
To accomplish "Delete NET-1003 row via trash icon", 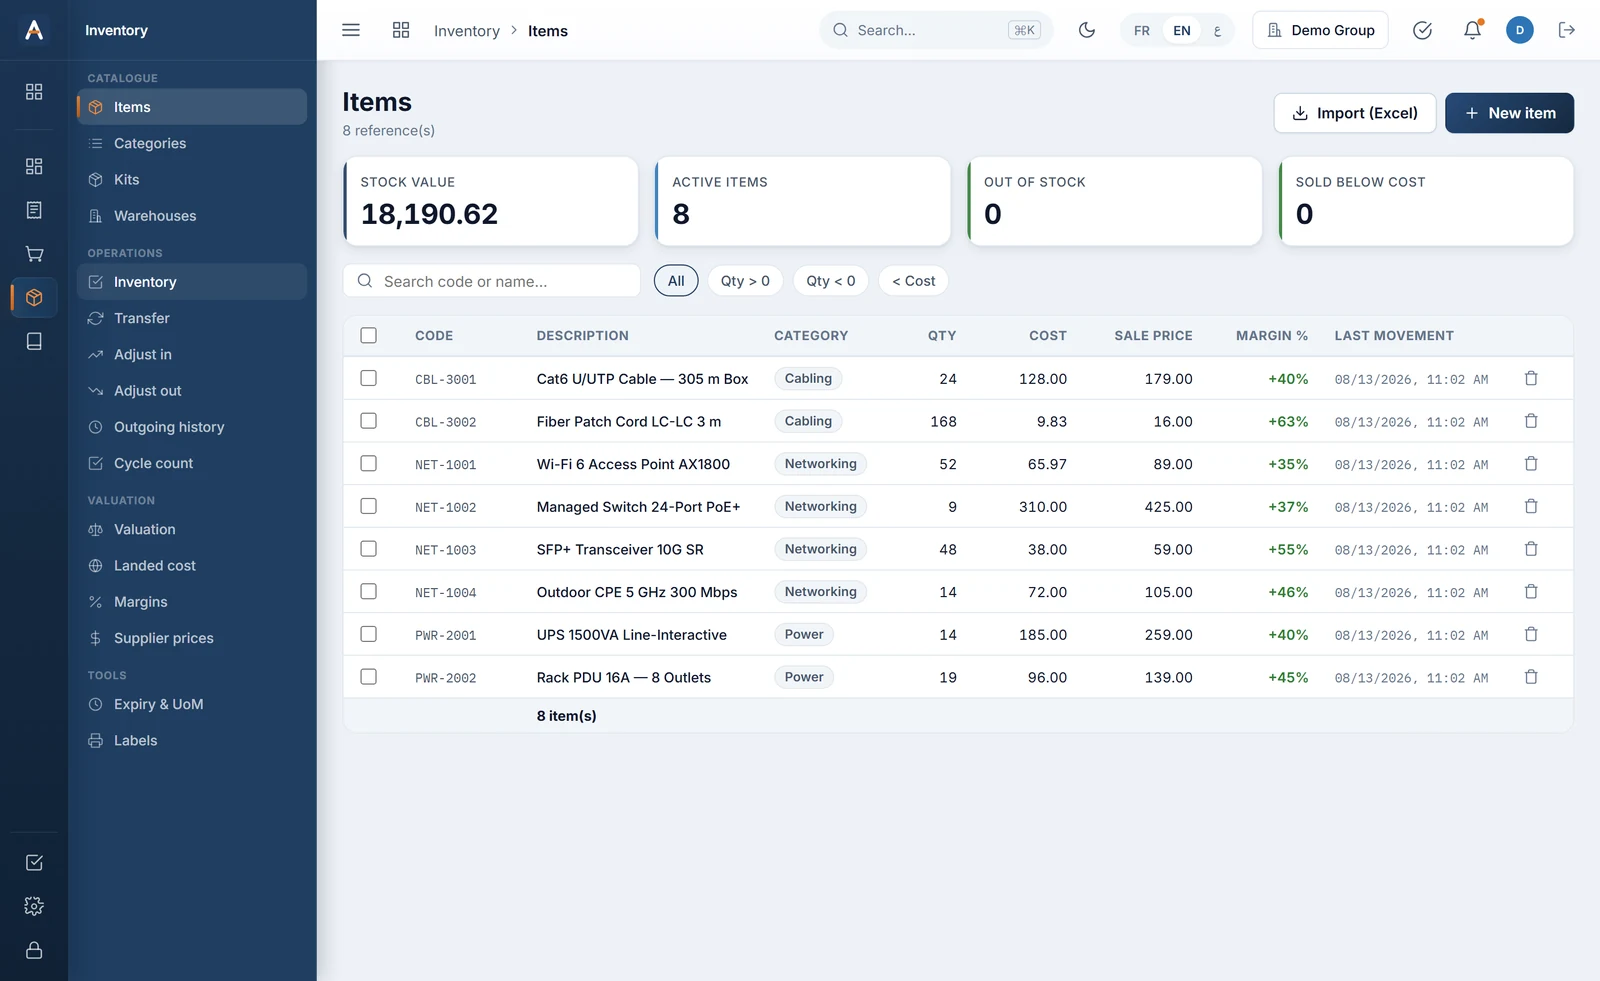I will coord(1531,549).
